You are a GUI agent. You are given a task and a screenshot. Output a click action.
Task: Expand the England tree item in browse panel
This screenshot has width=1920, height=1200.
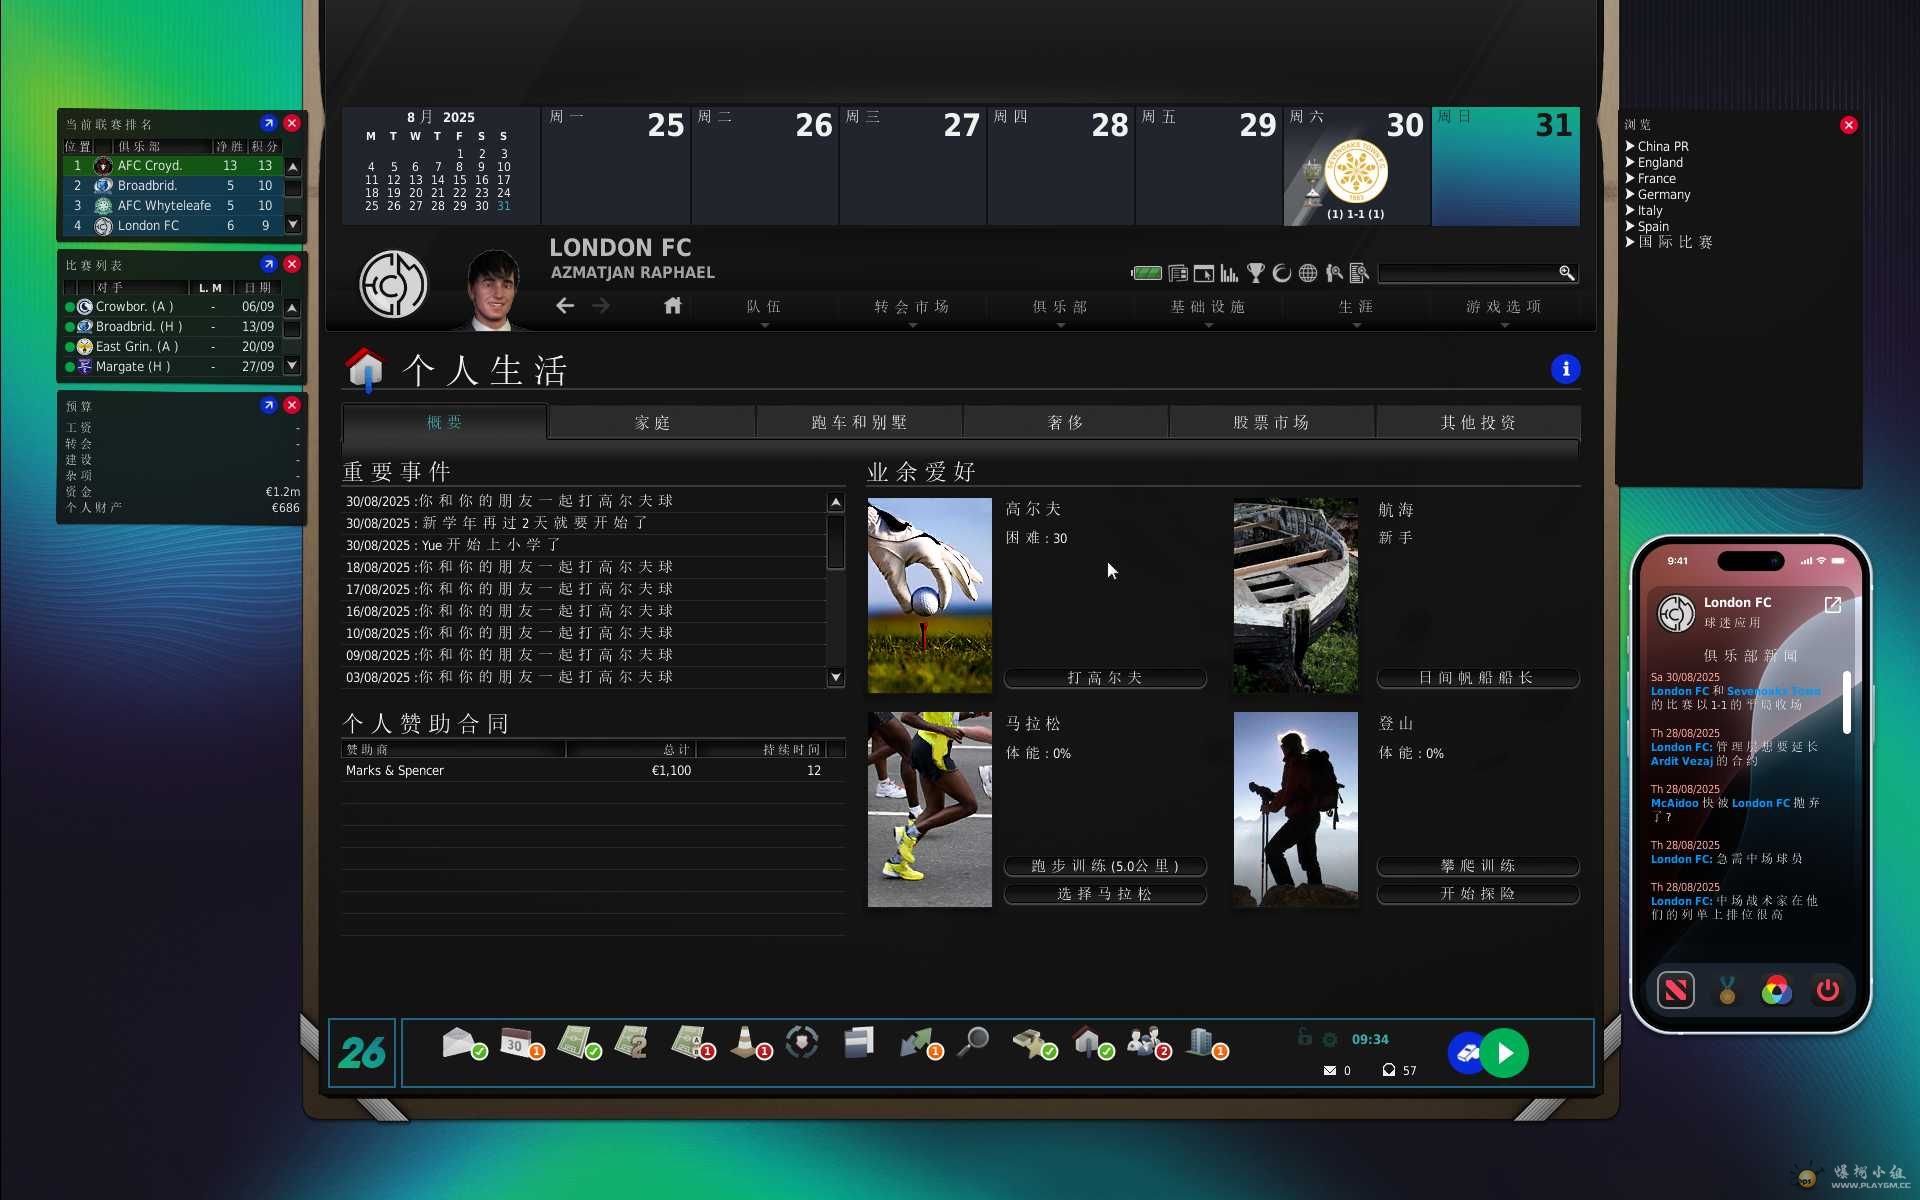click(x=1631, y=162)
